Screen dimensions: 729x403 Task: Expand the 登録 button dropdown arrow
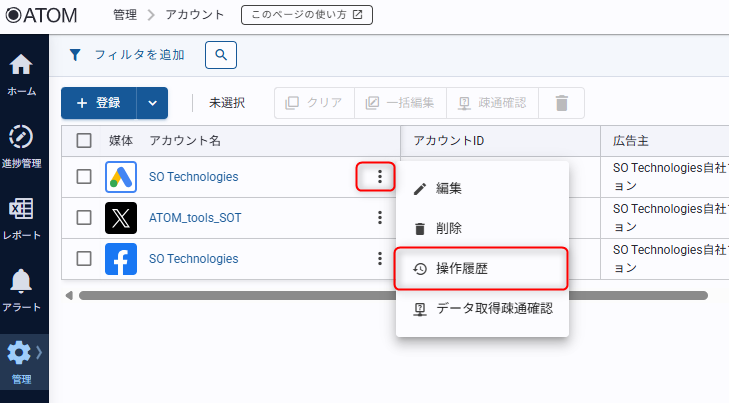pyautogui.click(x=152, y=103)
